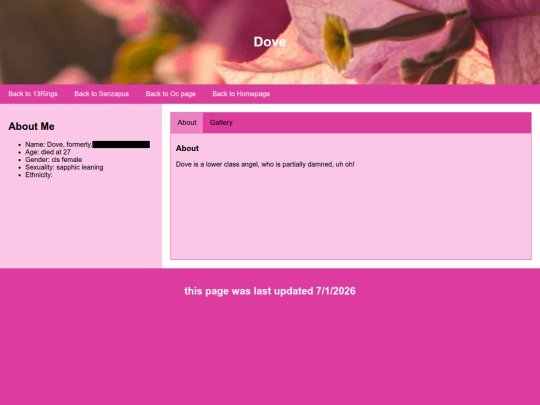Open the Gallery tab
This screenshot has width=540, height=405.
[221, 123]
